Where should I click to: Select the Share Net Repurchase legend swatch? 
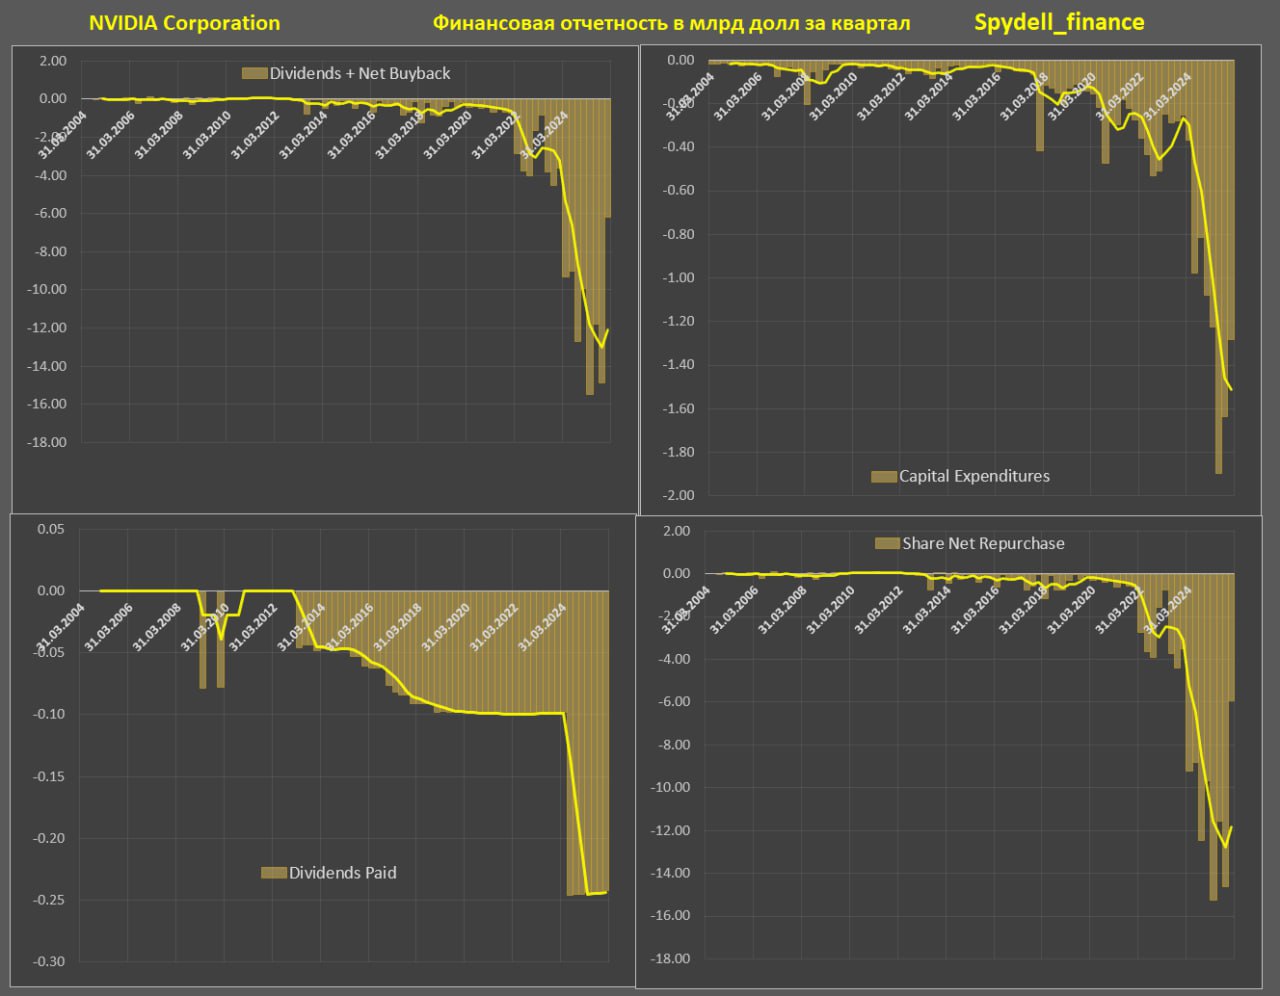coord(887,544)
